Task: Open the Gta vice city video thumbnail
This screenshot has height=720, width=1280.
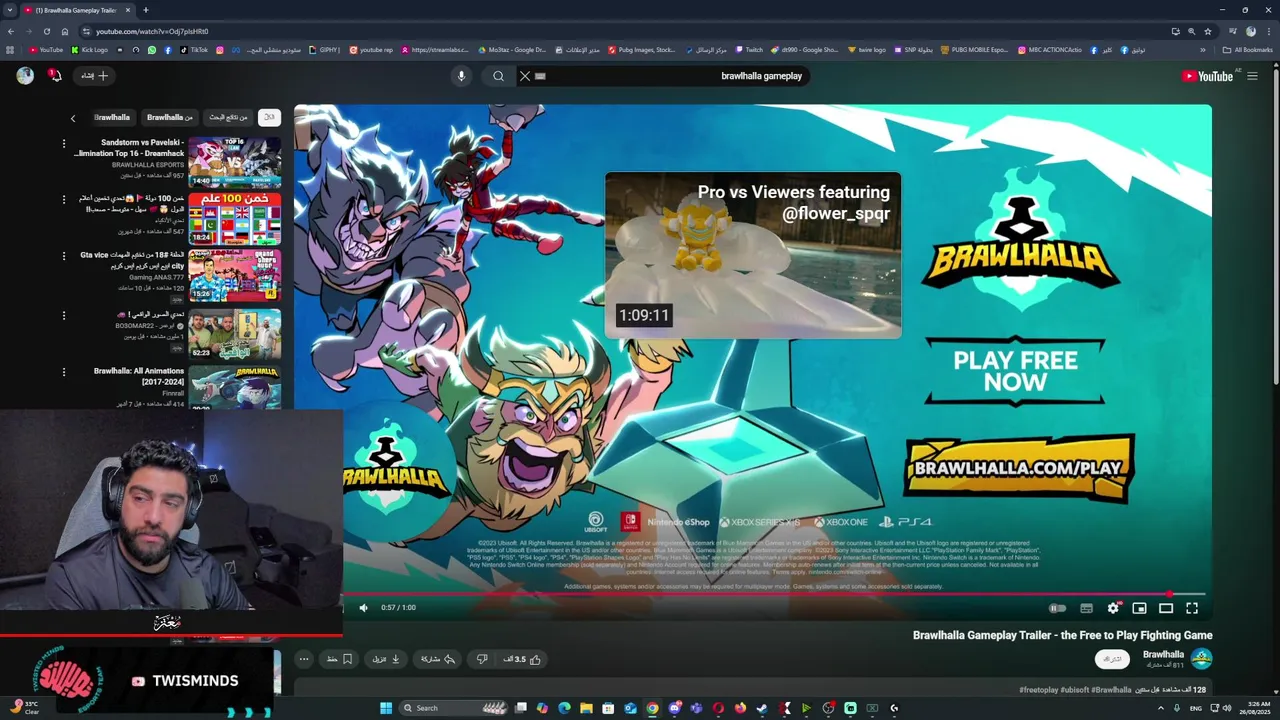Action: [x=235, y=276]
